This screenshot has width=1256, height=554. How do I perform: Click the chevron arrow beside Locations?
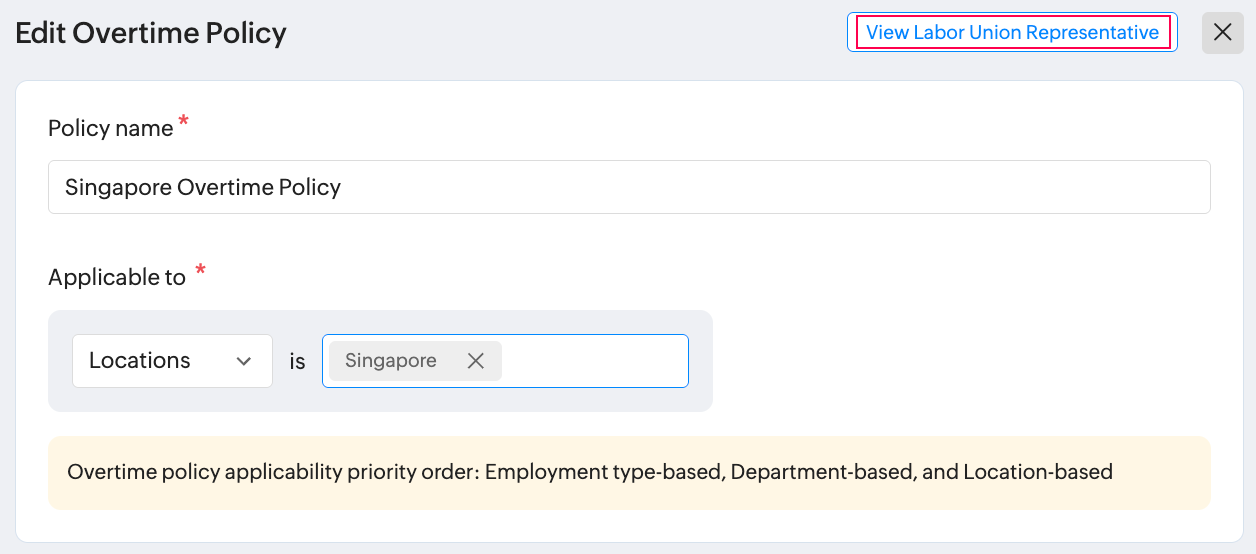243,361
